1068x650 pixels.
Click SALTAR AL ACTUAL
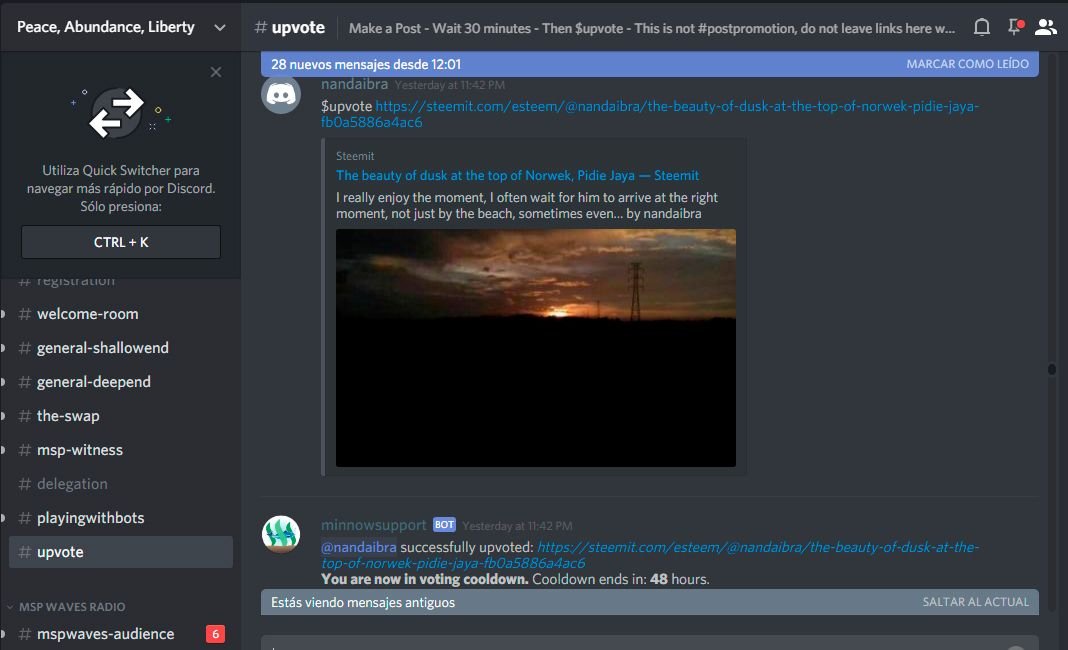pos(975,602)
